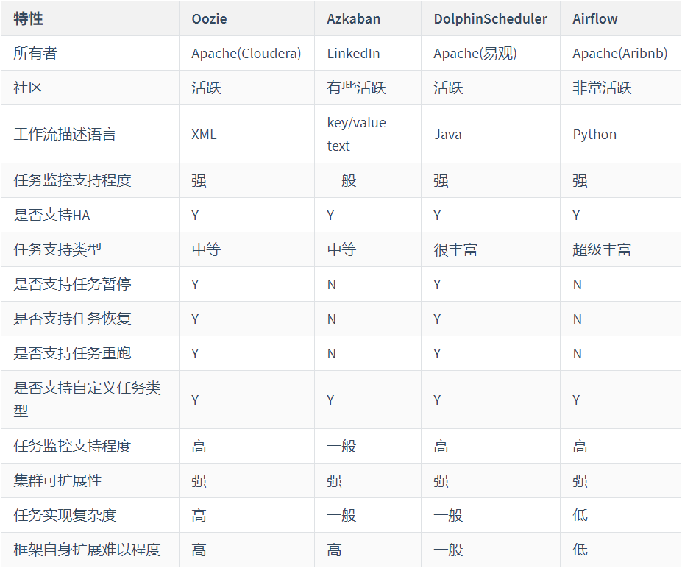The width and height of the screenshot is (682, 568).
Task: Select 高 under Azkaban in 框架自身扩展 row
Action: [x=334, y=550]
